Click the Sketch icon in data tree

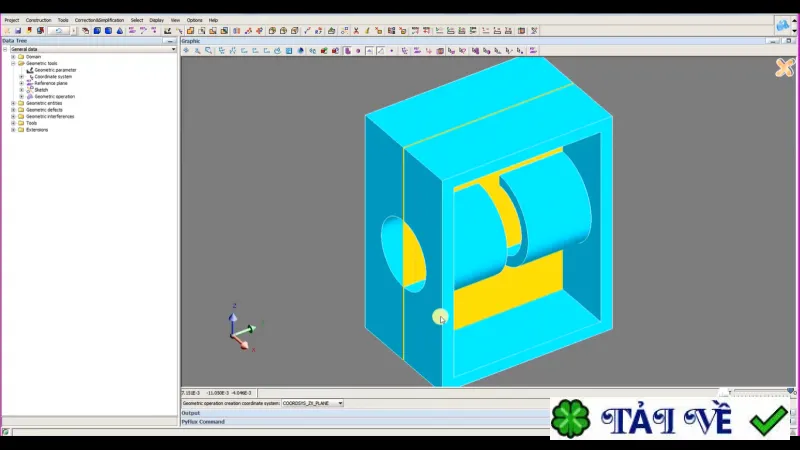coord(30,90)
